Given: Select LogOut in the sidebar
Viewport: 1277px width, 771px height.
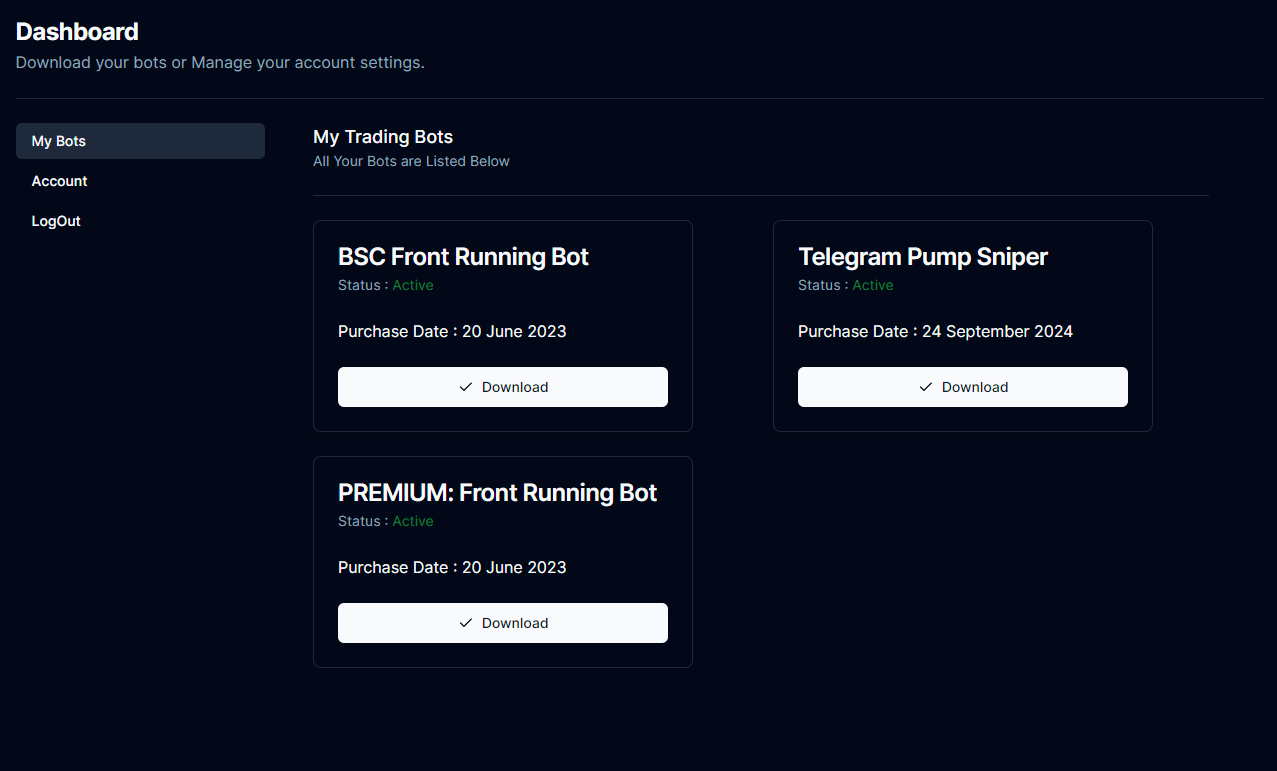Looking at the screenshot, I should (140, 221).
